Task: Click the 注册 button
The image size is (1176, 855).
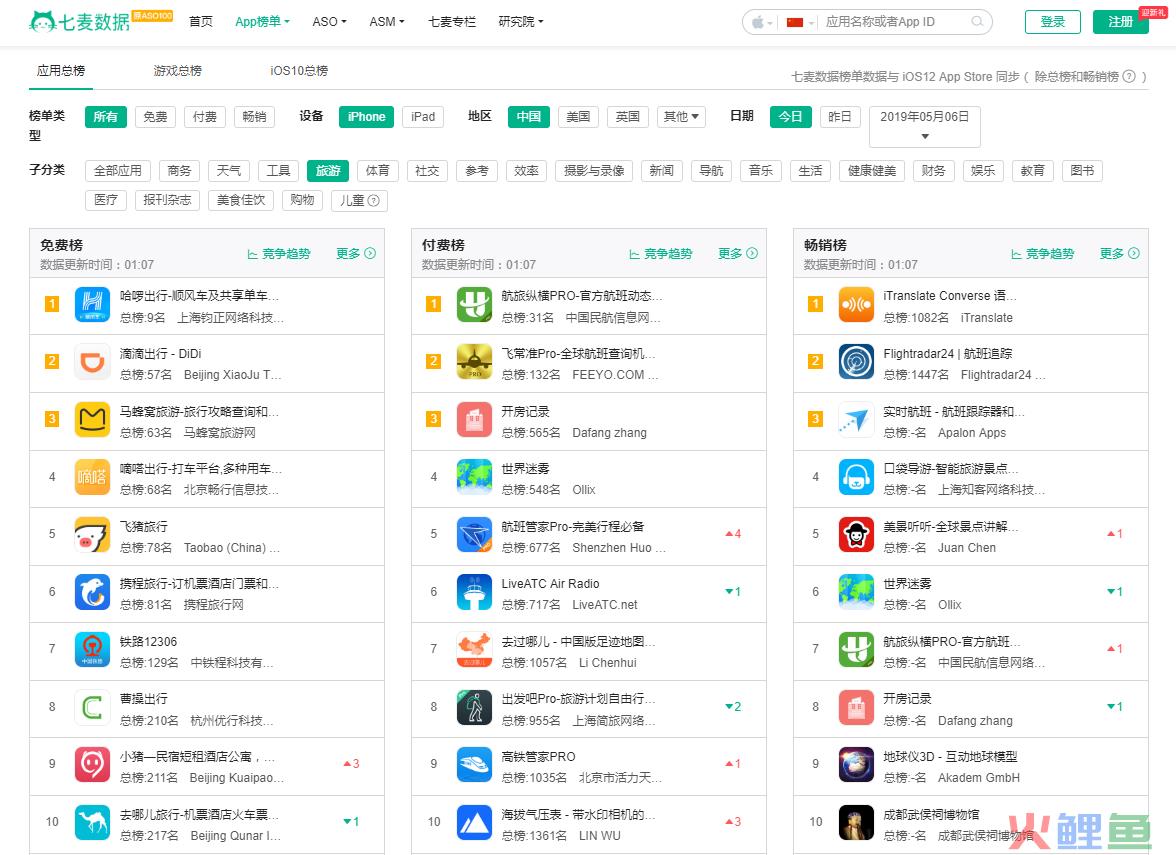Action: pos(1120,22)
